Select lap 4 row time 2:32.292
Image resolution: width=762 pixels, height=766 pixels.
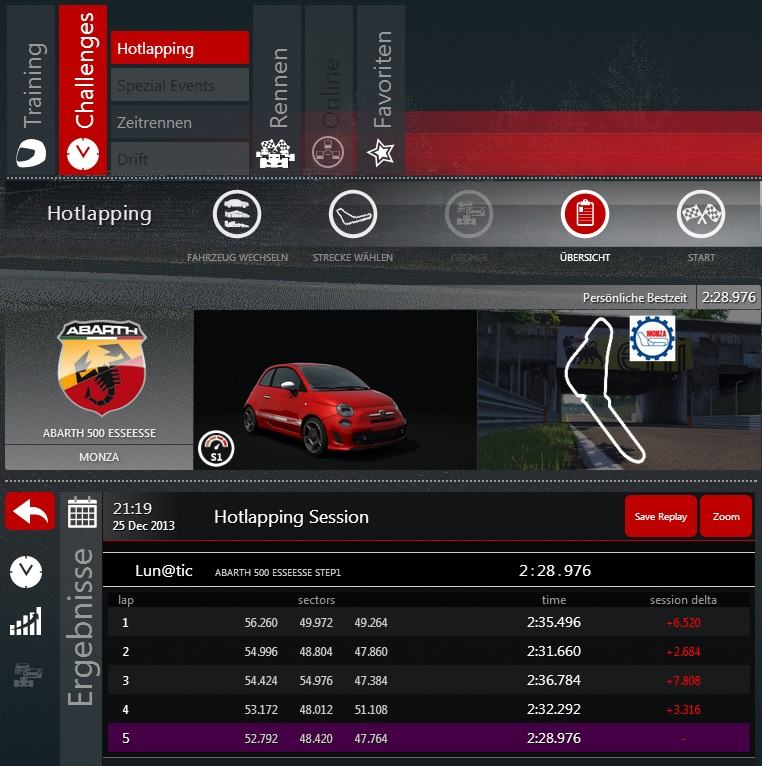click(x=553, y=708)
